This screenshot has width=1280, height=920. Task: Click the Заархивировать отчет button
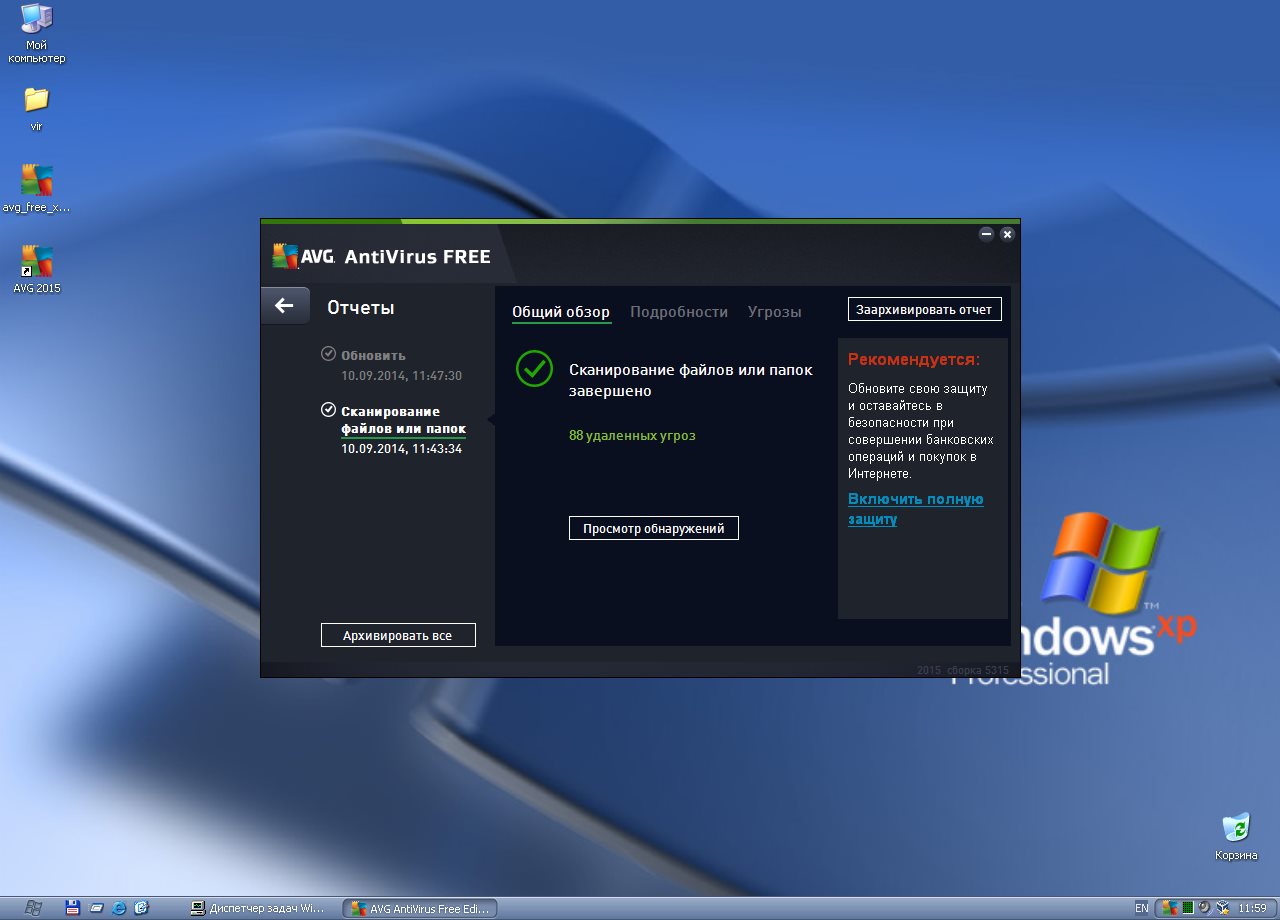click(924, 309)
